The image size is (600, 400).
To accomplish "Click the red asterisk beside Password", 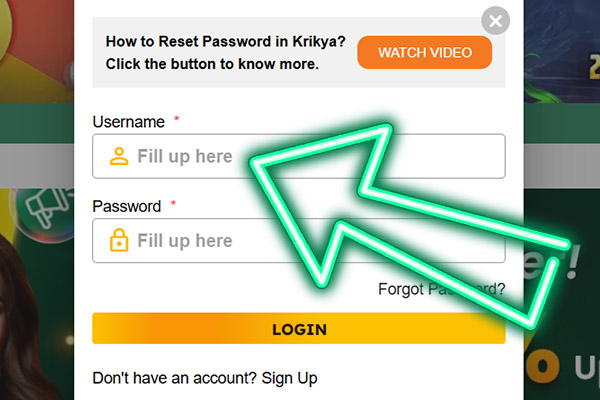I will pos(173,205).
